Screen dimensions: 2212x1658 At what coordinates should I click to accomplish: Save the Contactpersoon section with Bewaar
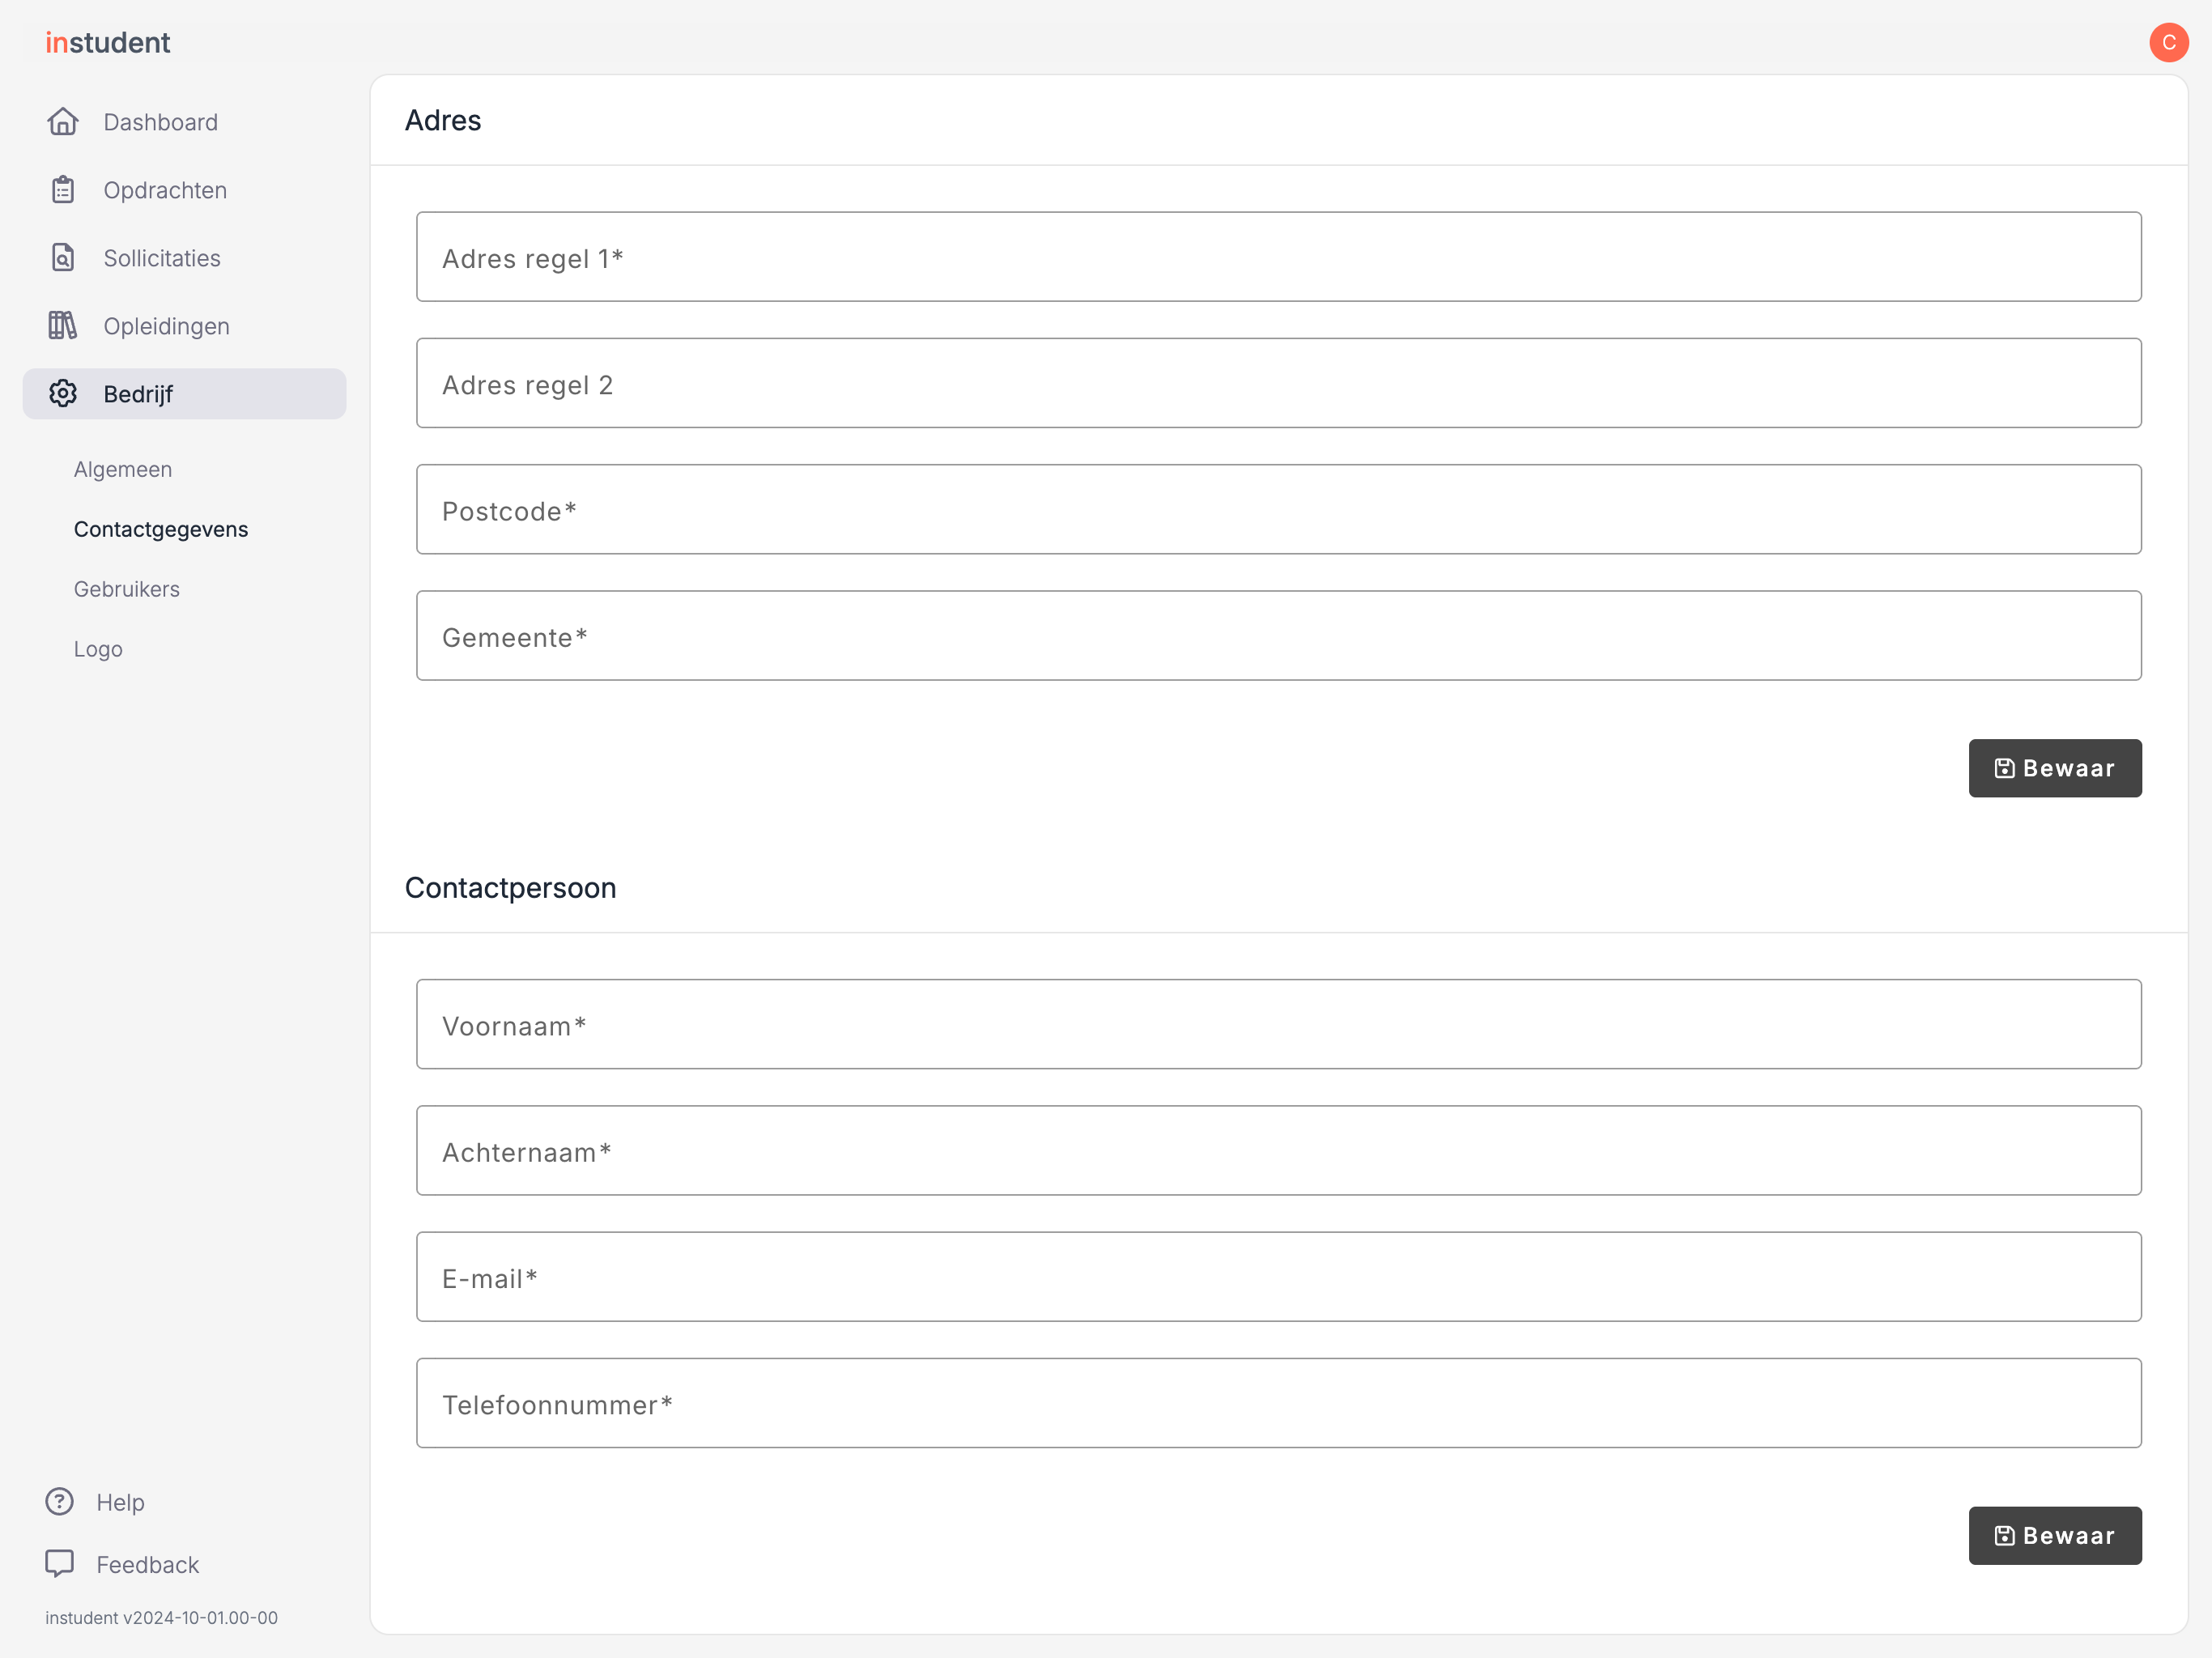click(x=2055, y=1535)
